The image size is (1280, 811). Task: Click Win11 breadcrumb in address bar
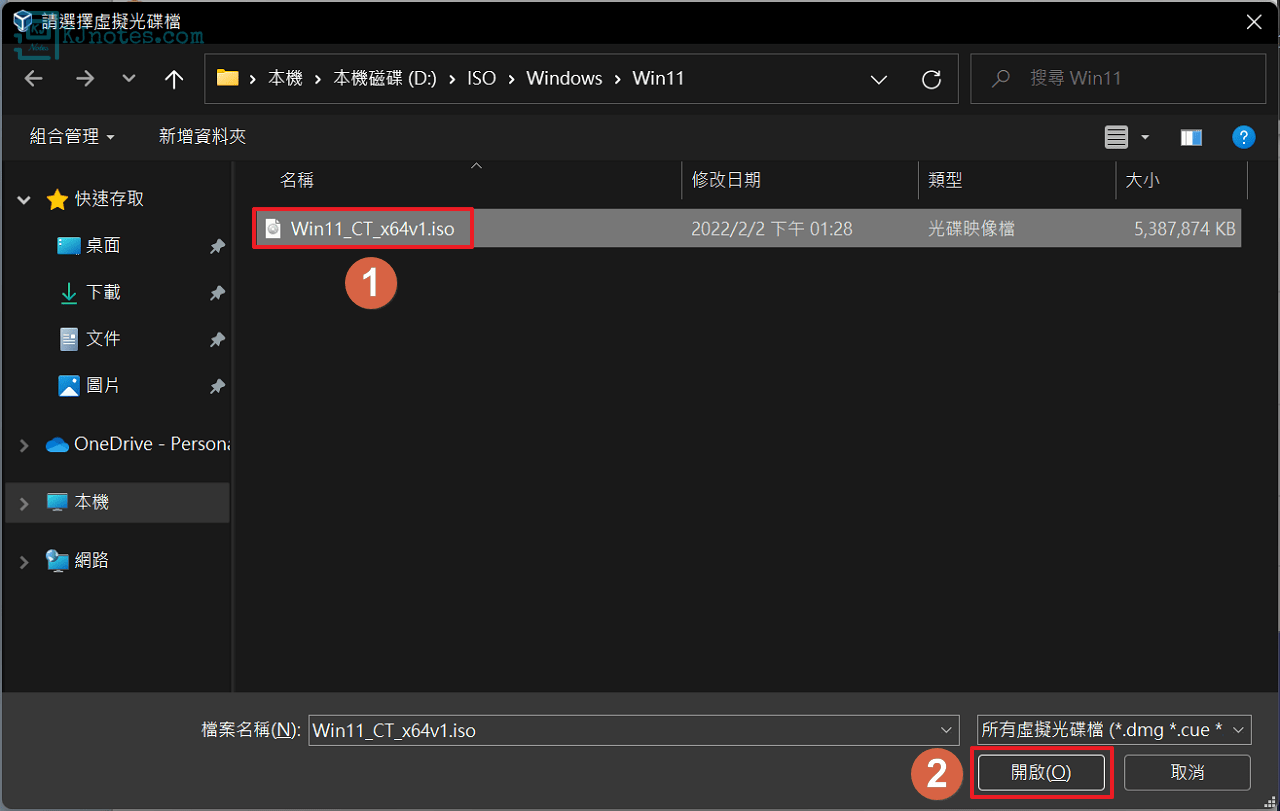[658, 78]
